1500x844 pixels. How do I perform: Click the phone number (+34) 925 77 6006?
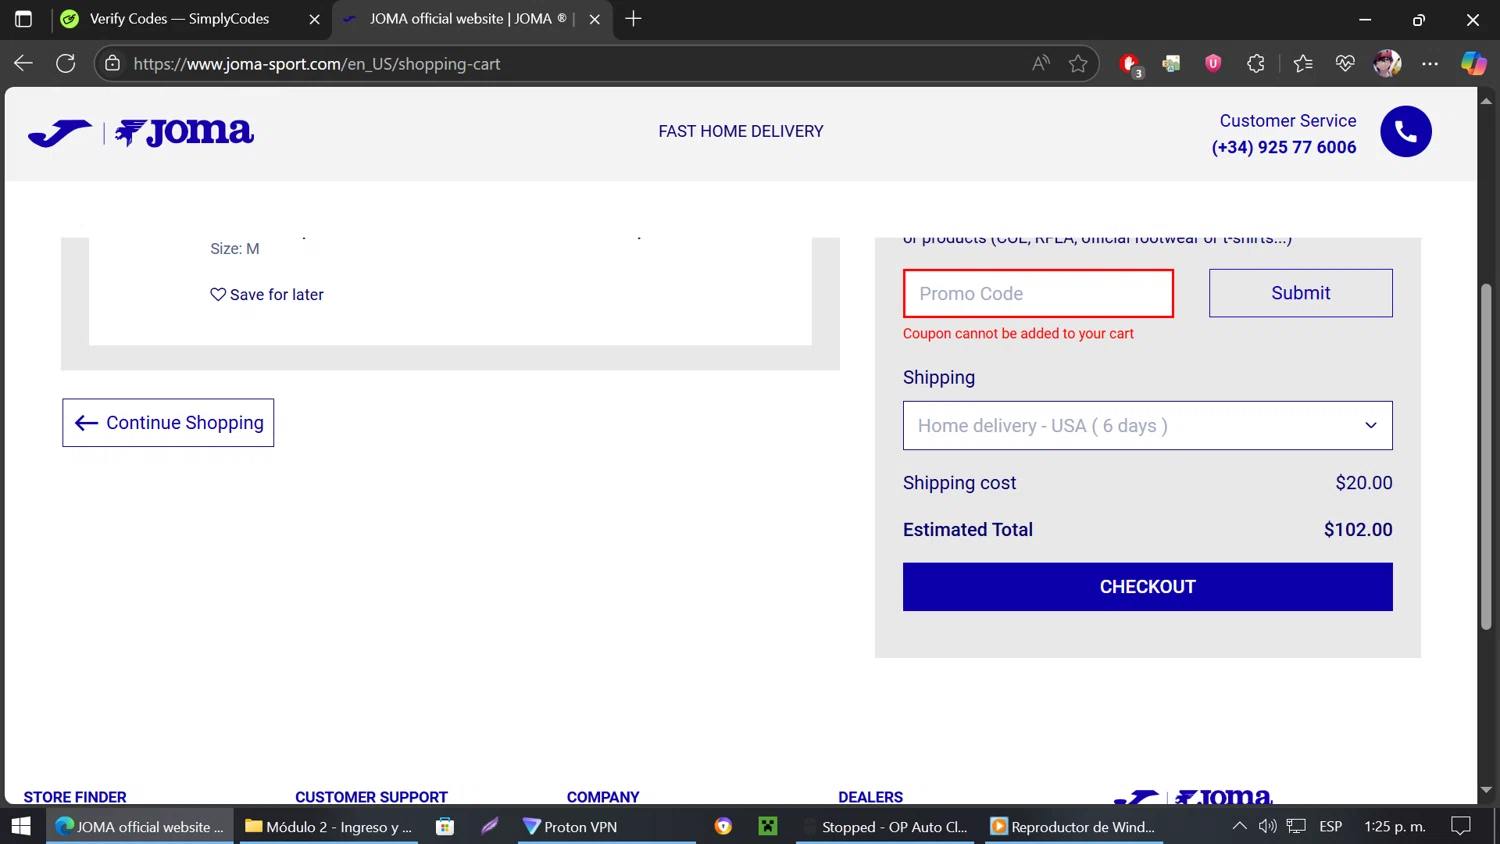coord(1284,147)
